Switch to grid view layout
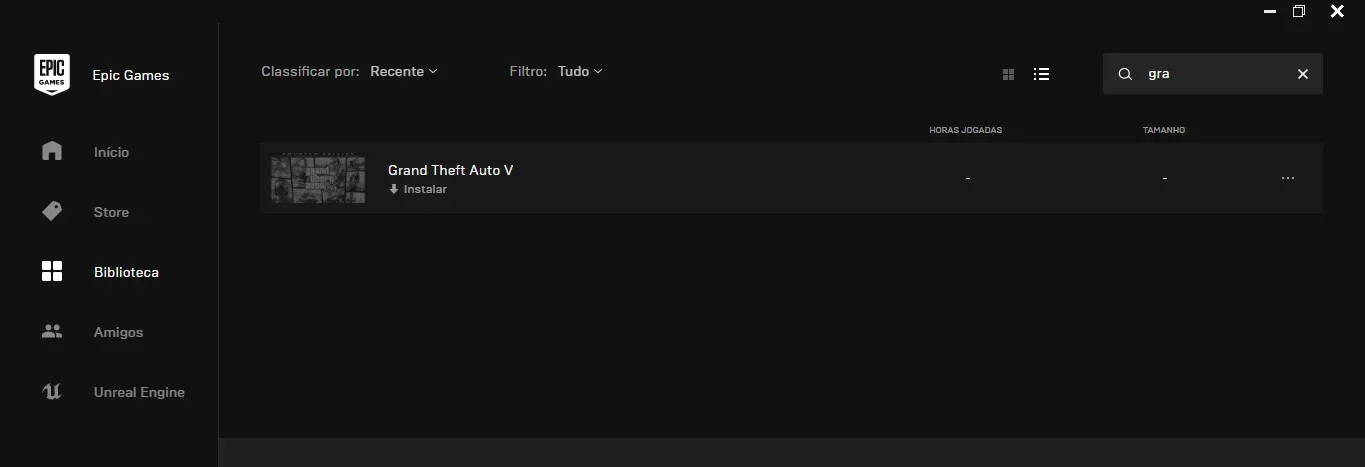 [1008, 74]
